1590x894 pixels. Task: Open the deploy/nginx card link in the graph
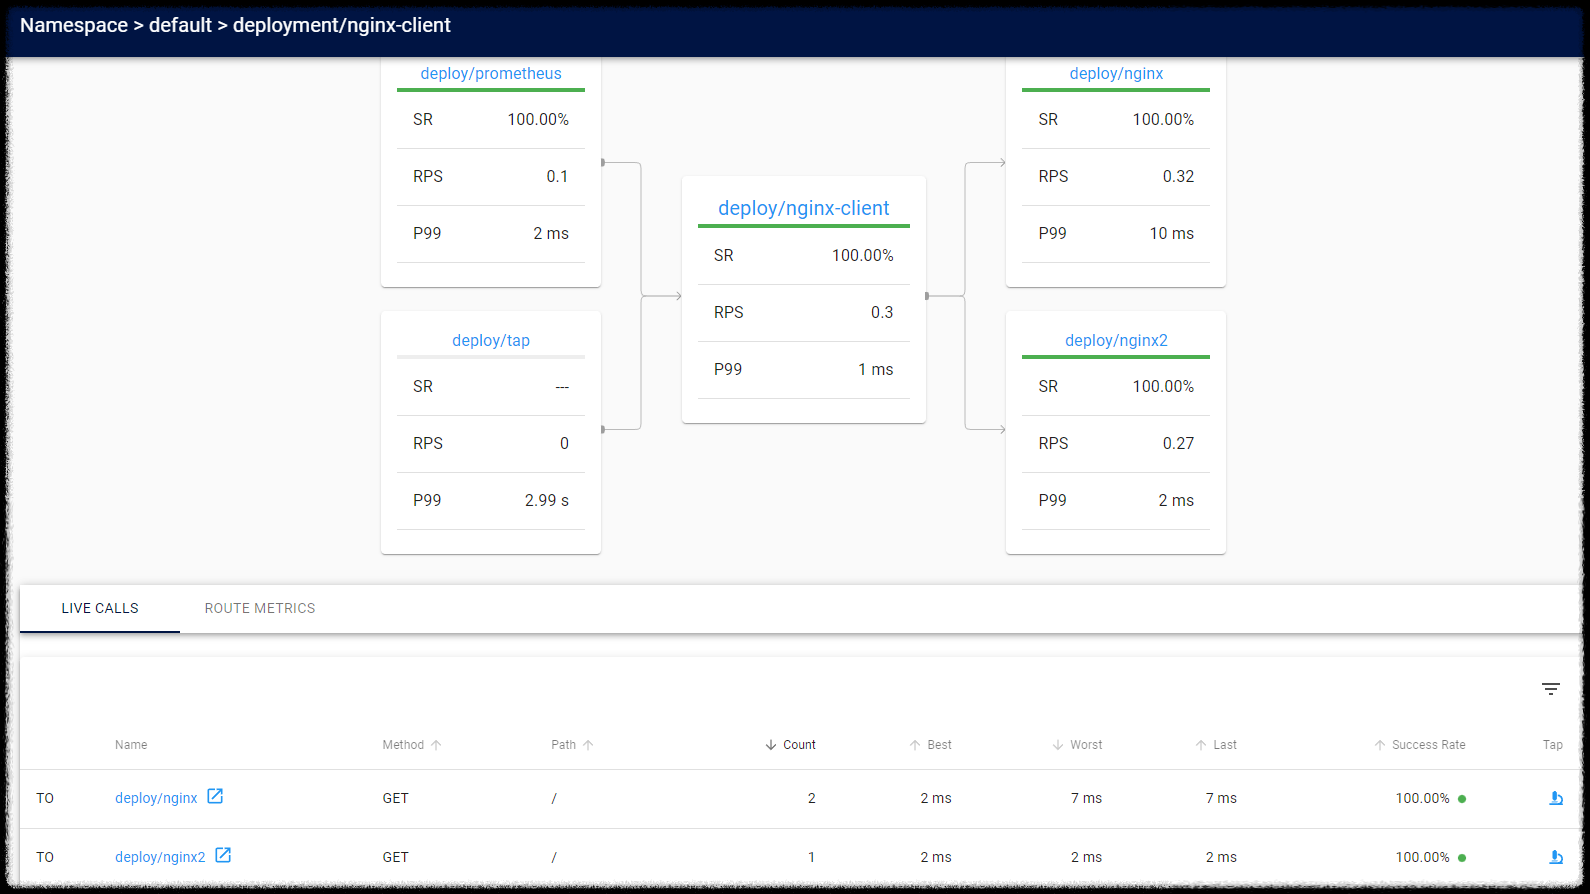(1116, 73)
